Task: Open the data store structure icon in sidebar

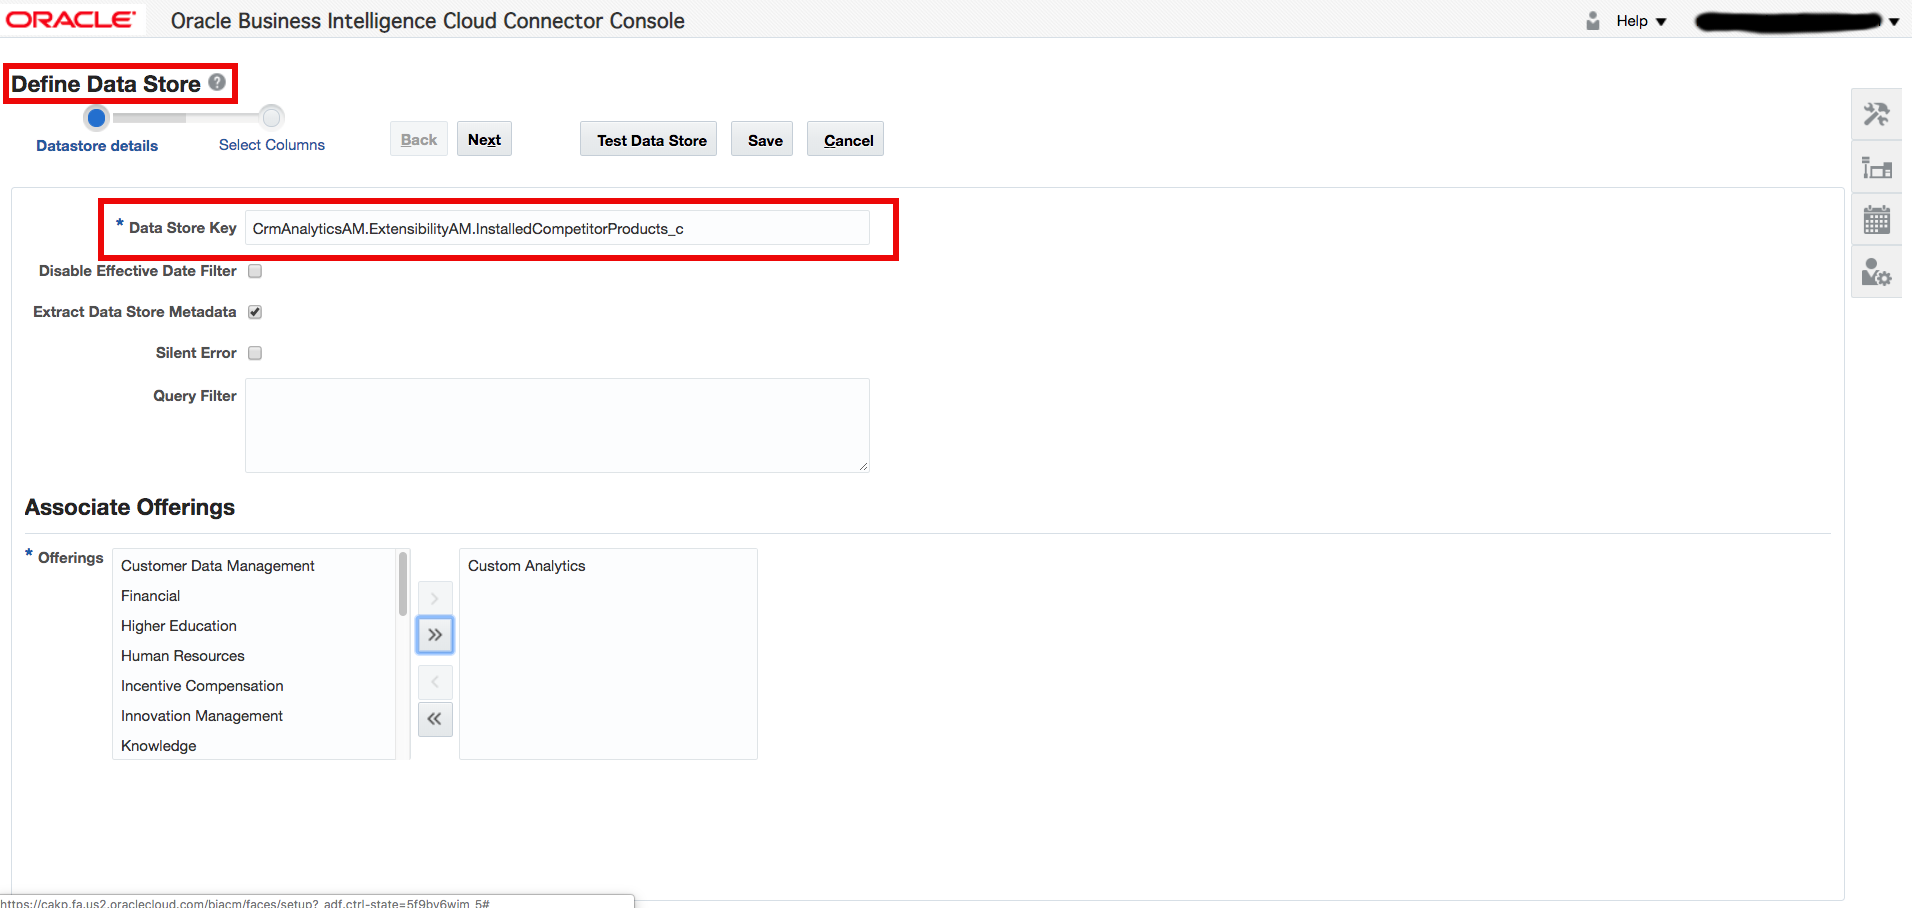Action: tap(1876, 167)
